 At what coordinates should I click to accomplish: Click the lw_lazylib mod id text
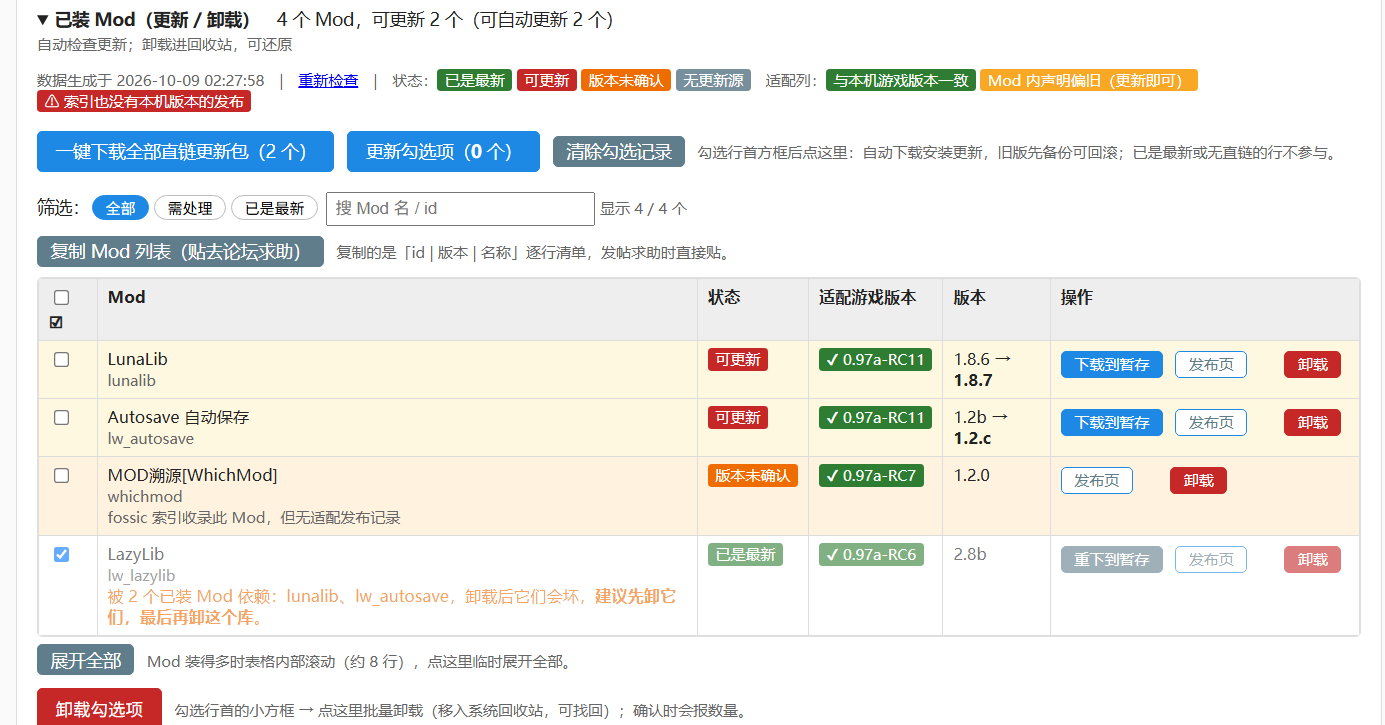click(x=141, y=576)
